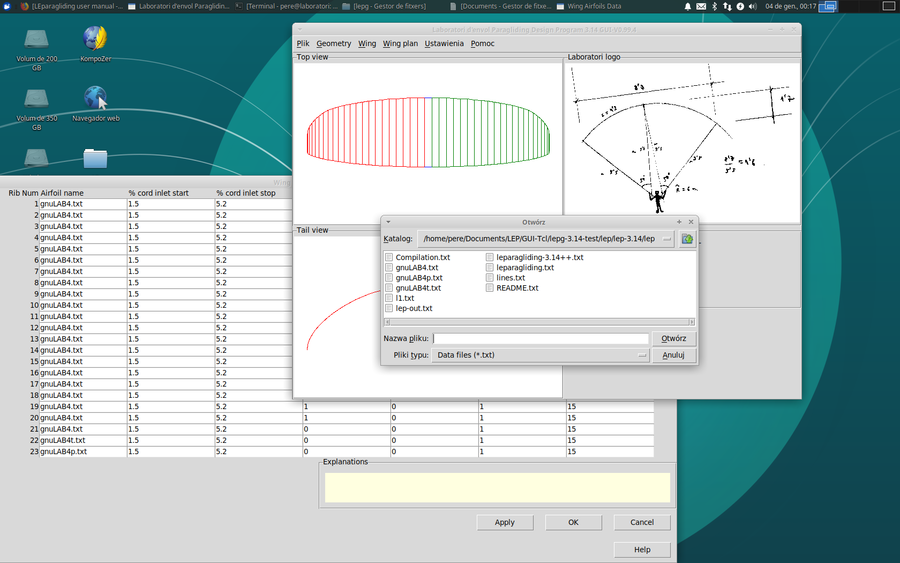This screenshot has height=563, width=900.
Task: Open Pliki typu file type dropdown
Action: (x=540, y=355)
